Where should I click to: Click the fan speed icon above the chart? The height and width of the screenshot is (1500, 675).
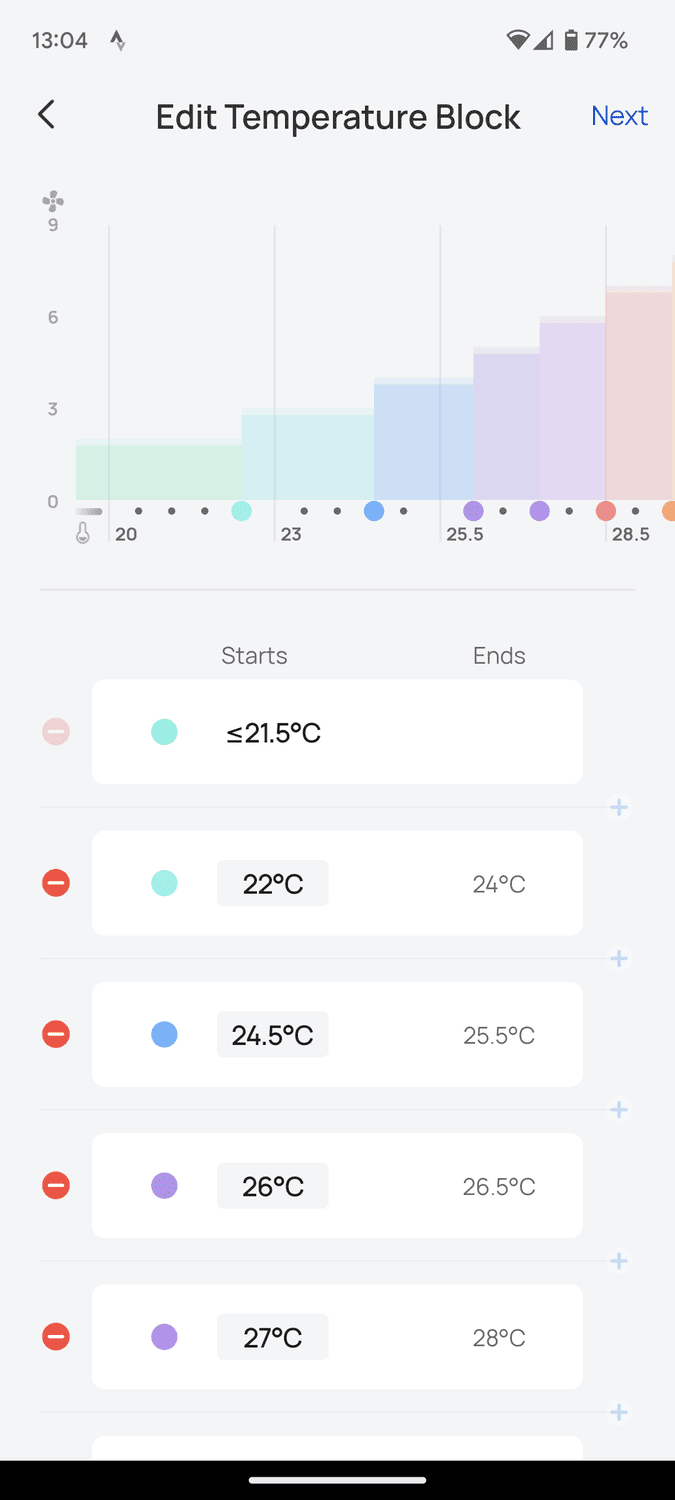(x=53, y=202)
